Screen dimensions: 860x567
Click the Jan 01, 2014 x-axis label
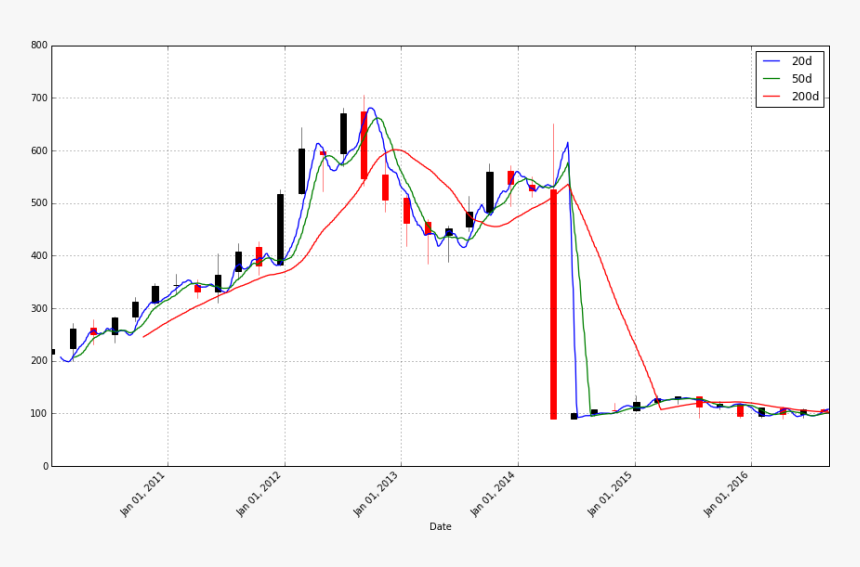click(x=492, y=495)
